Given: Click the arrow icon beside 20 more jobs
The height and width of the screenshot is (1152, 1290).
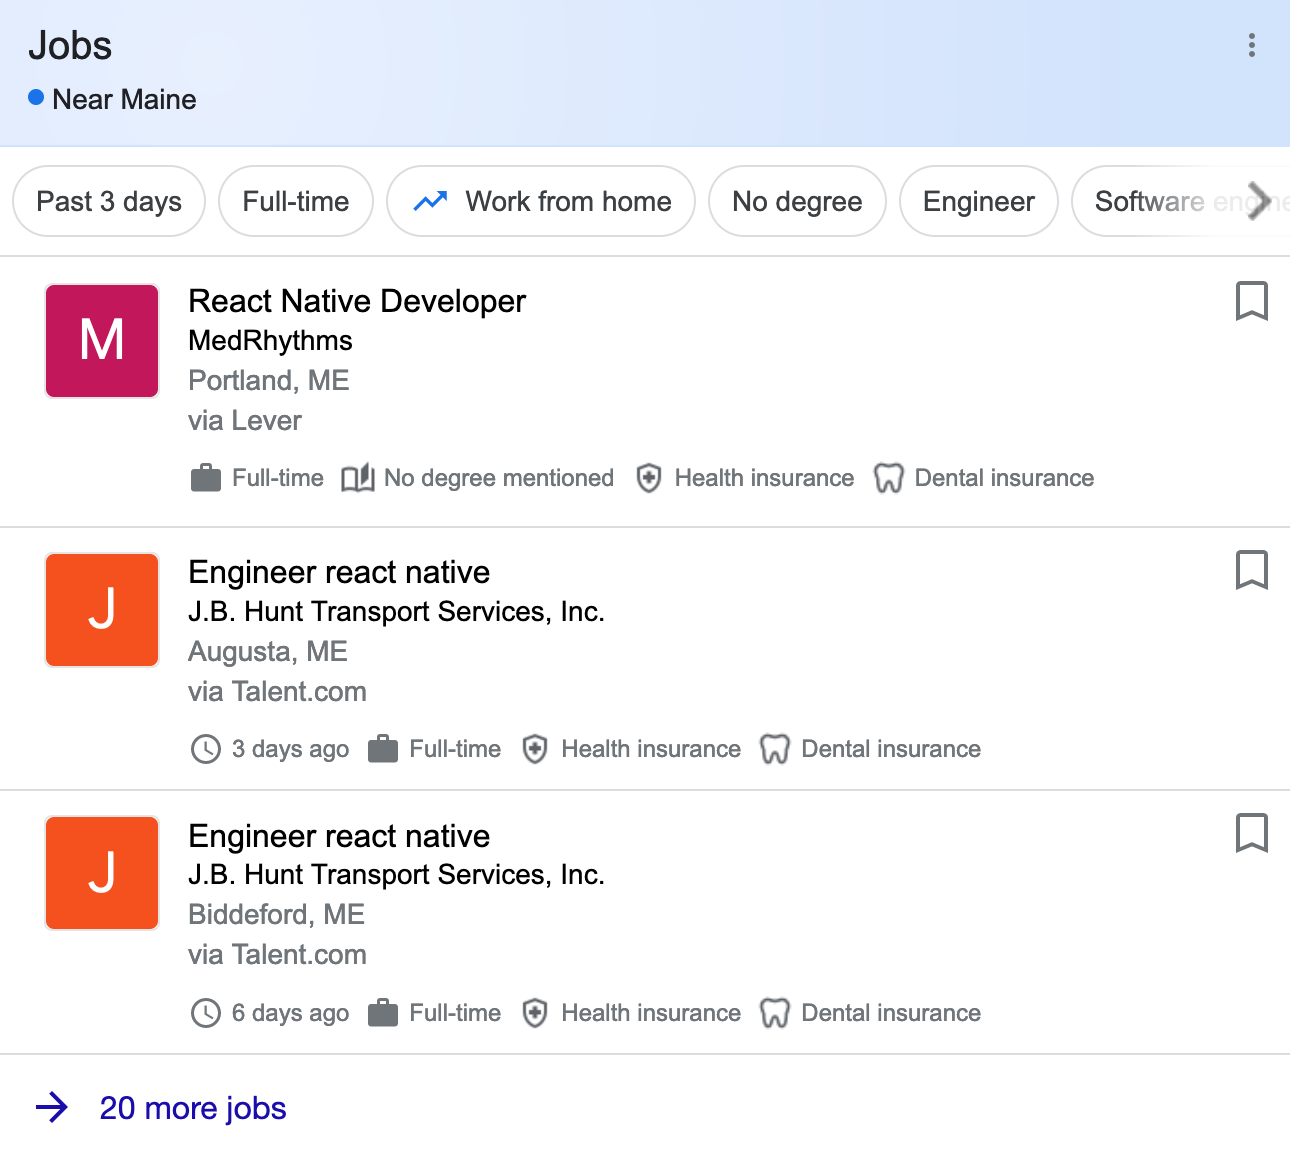Looking at the screenshot, I should [x=52, y=1108].
